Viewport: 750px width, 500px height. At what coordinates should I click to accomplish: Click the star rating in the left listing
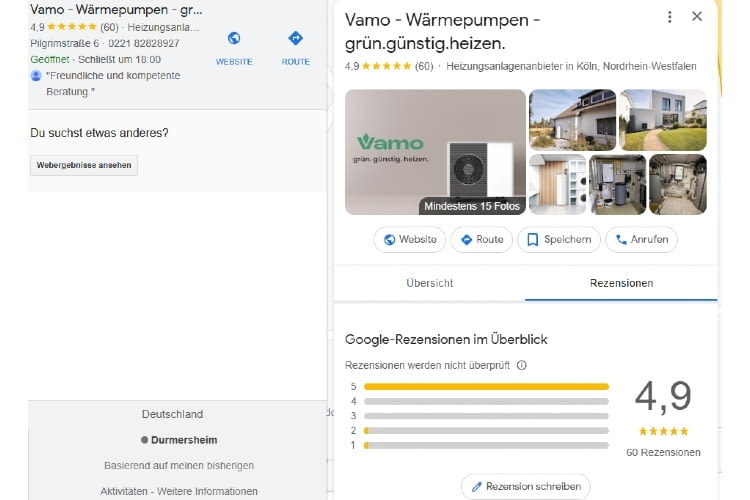[x=72, y=27]
